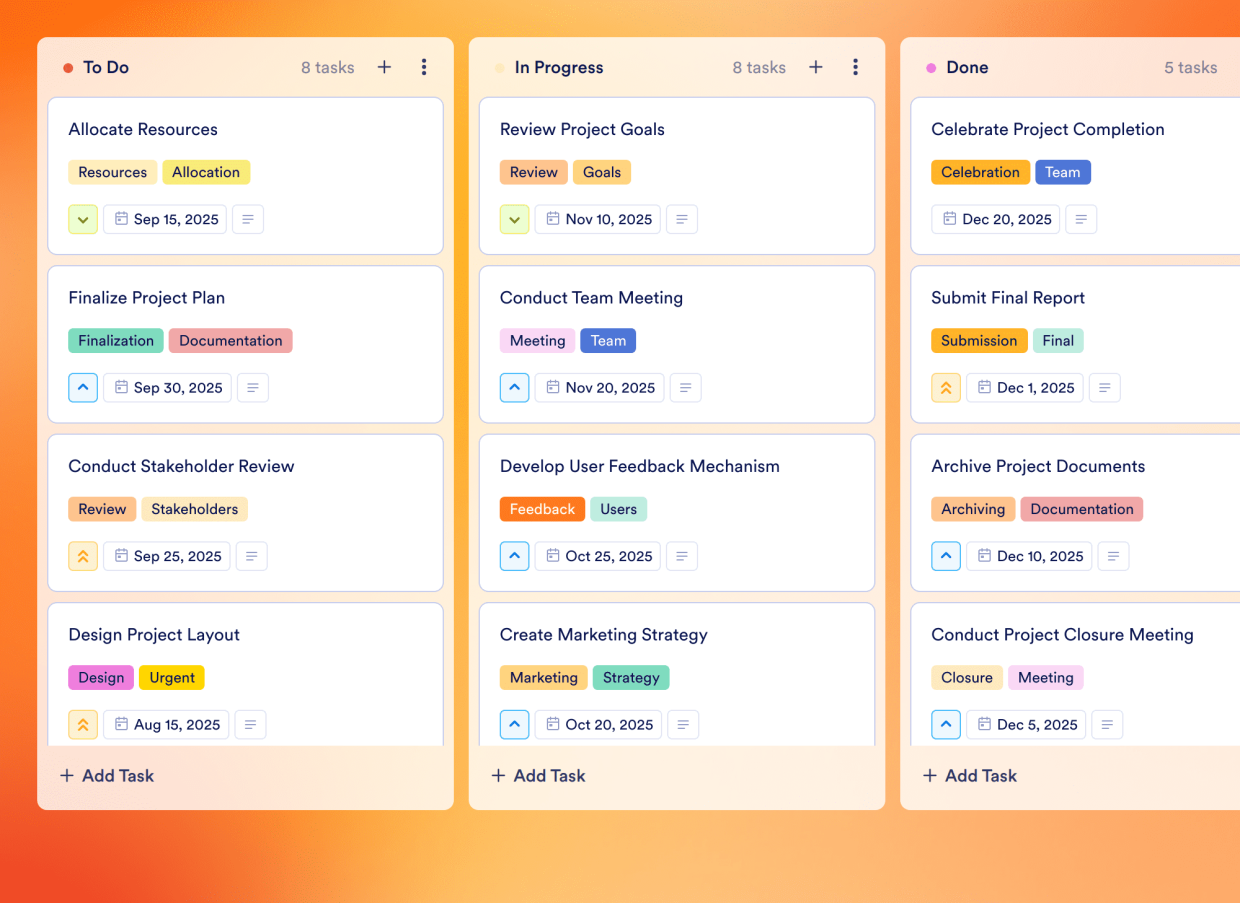This screenshot has width=1240, height=903.
Task: Click Add Task in In Progress column
Action: (538, 776)
